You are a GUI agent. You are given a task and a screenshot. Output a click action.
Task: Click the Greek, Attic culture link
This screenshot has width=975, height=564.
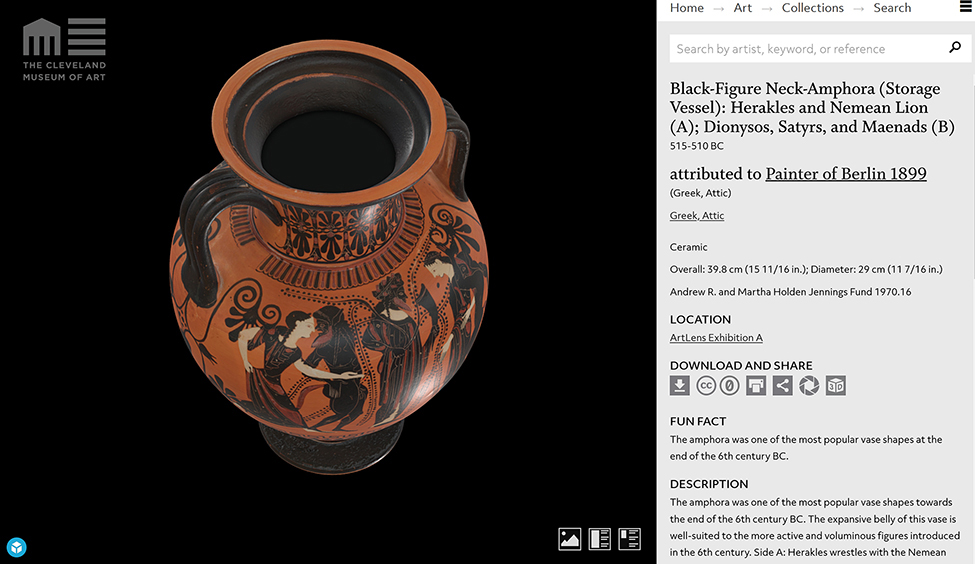coord(697,216)
